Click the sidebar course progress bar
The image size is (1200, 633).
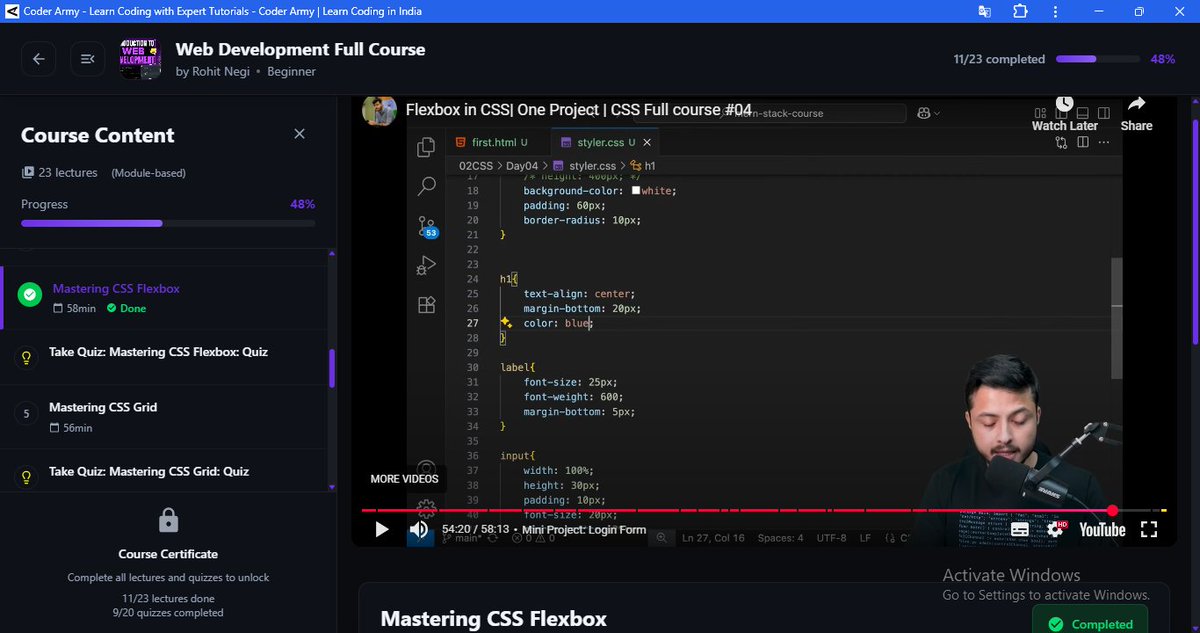[168, 223]
